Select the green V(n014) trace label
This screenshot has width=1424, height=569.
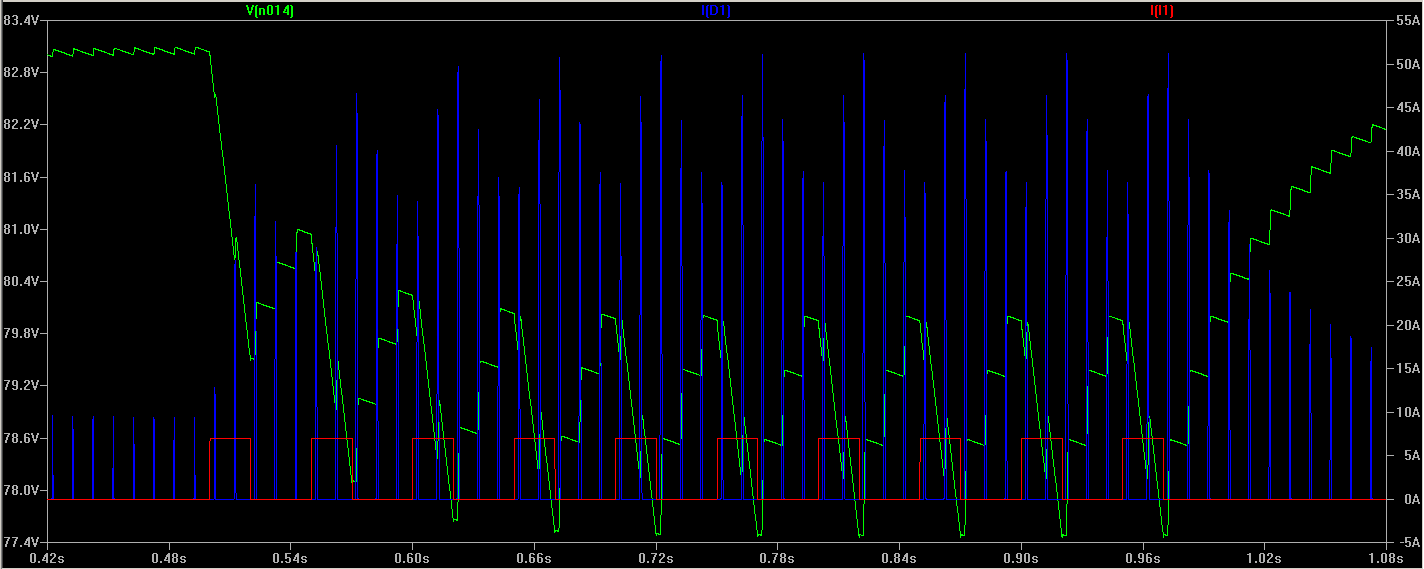click(x=270, y=11)
